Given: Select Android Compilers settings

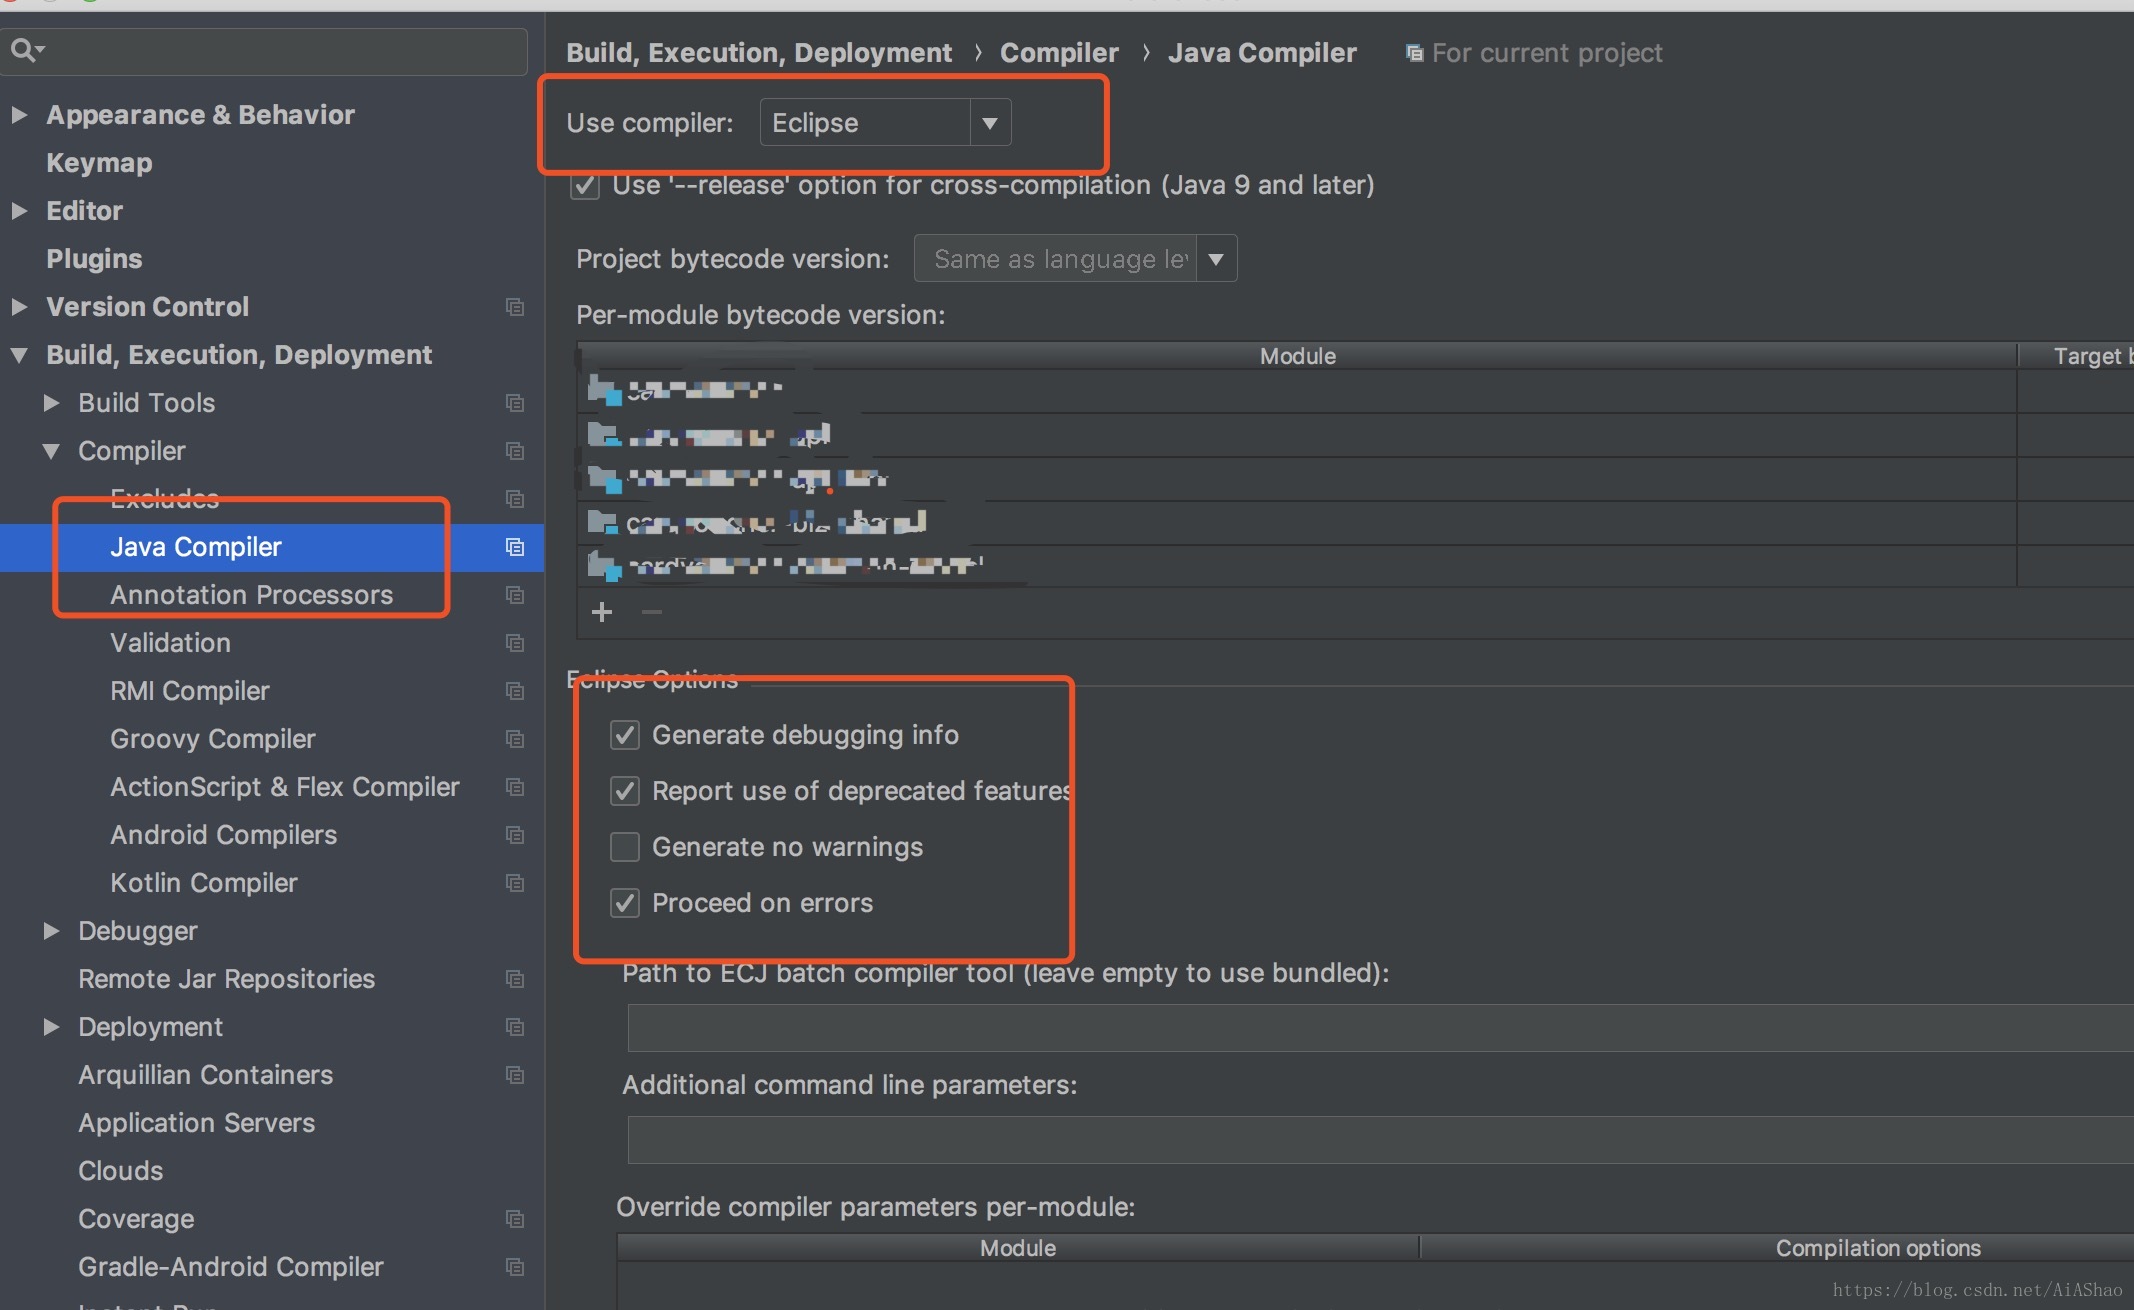Looking at the screenshot, I should 223,835.
